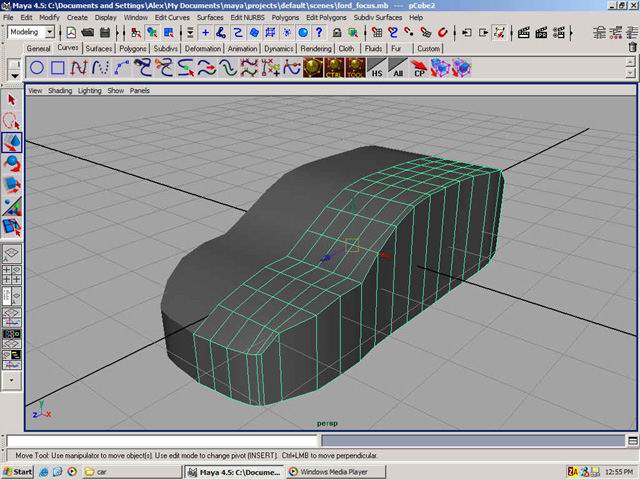Image resolution: width=640 pixels, height=480 pixels.
Task: Open the Shading panel menu
Action: [60, 90]
